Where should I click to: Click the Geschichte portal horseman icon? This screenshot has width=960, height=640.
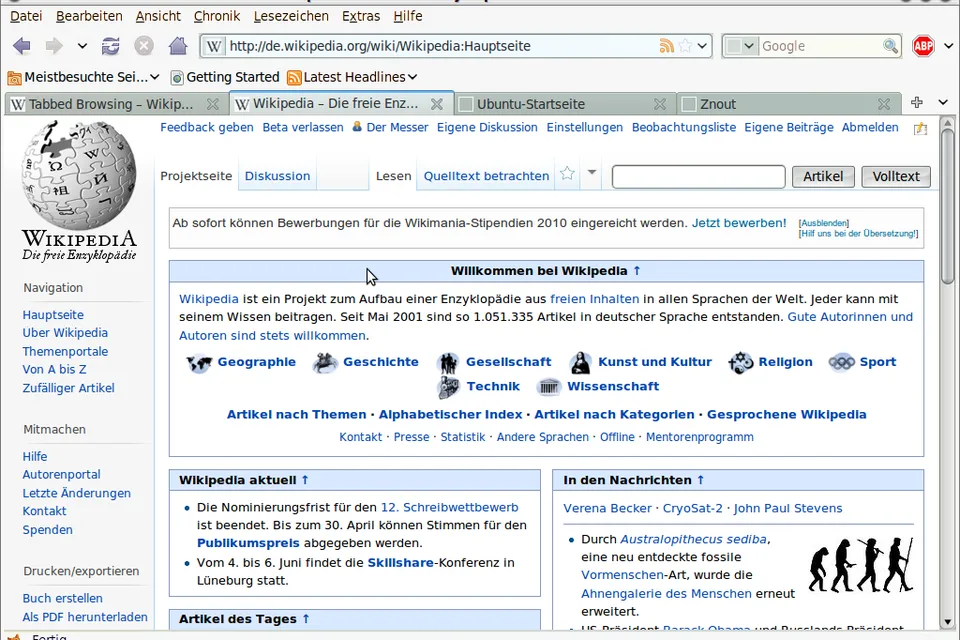pyautogui.click(x=325, y=363)
